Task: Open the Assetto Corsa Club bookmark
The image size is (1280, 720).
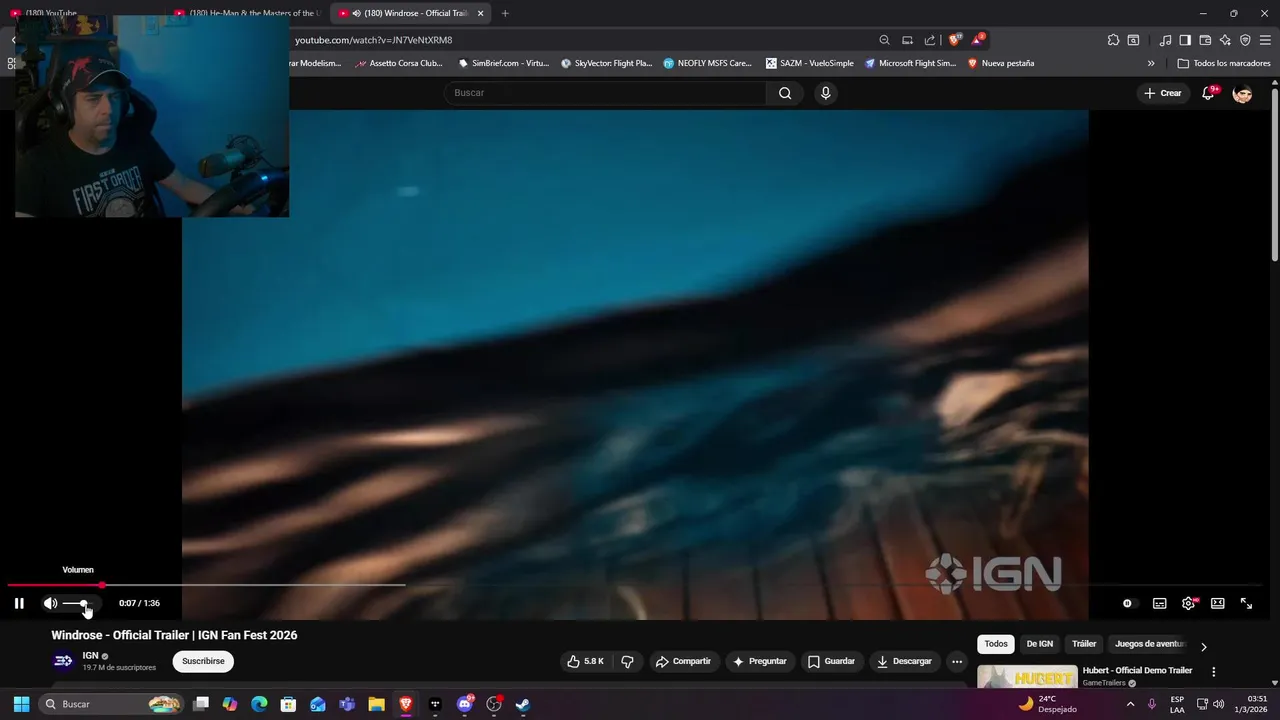Action: (x=399, y=63)
